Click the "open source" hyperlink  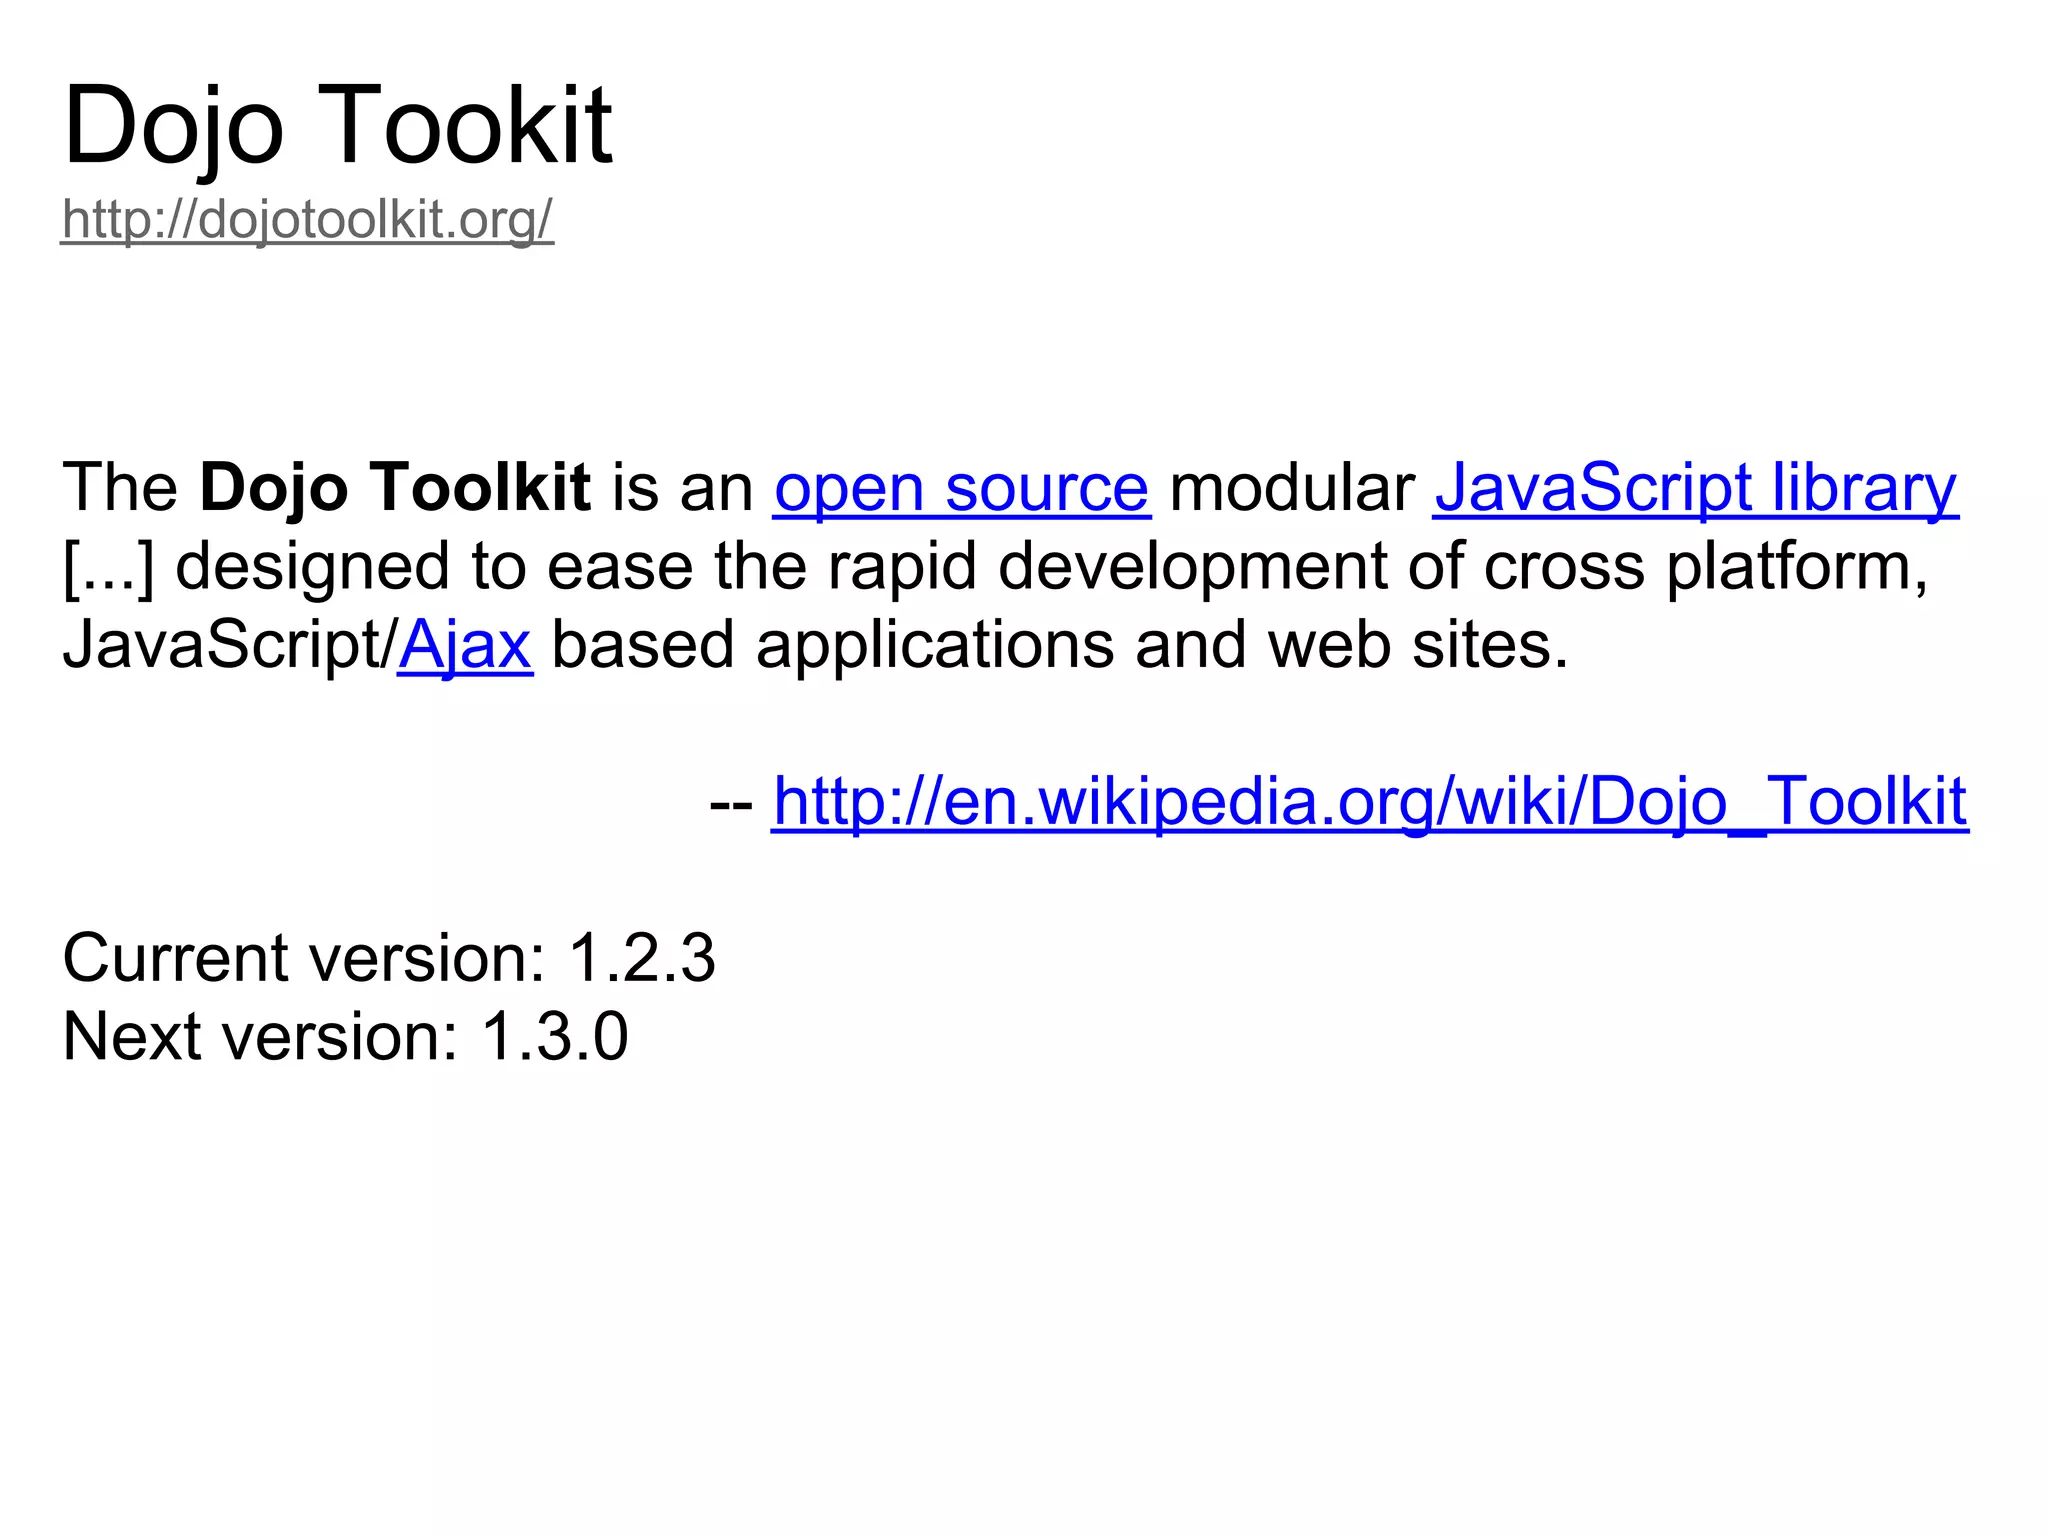961,488
